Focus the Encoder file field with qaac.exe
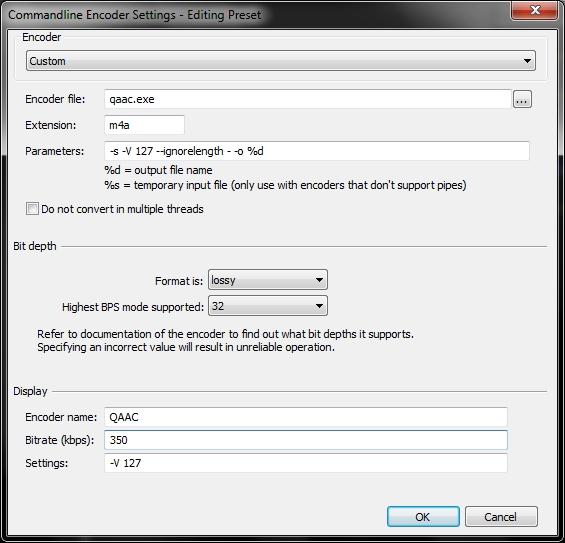 [x=308, y=99]
